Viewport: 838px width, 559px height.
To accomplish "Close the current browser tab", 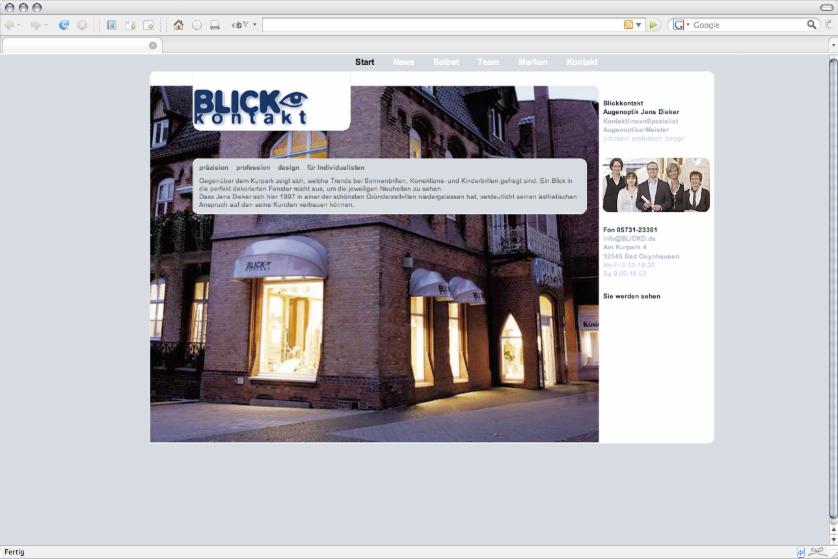I will (153, 45).
